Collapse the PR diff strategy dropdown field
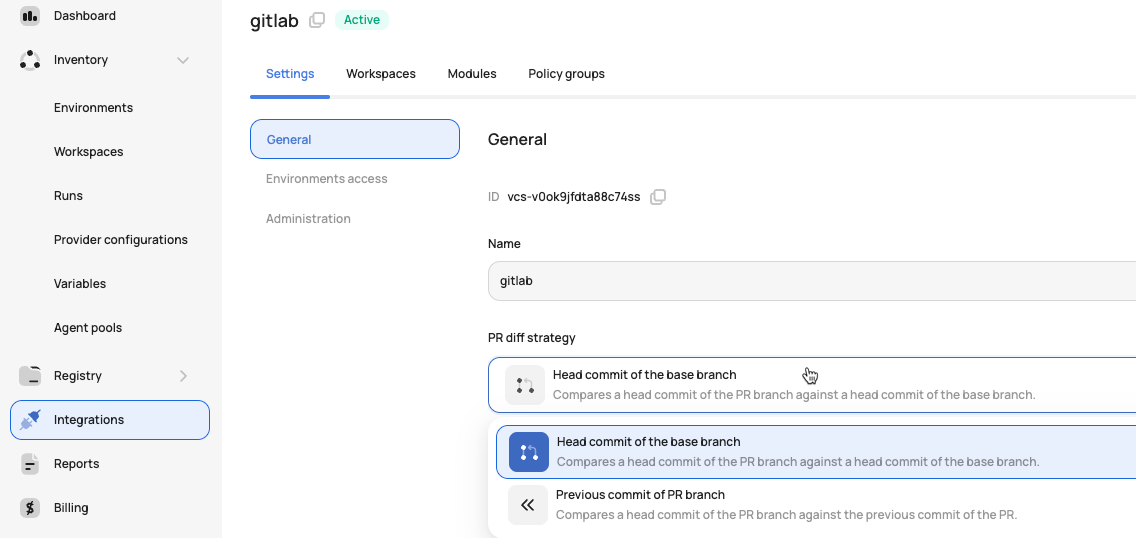1136x538 pixels. pyautogui.click(x=812, y=385)
